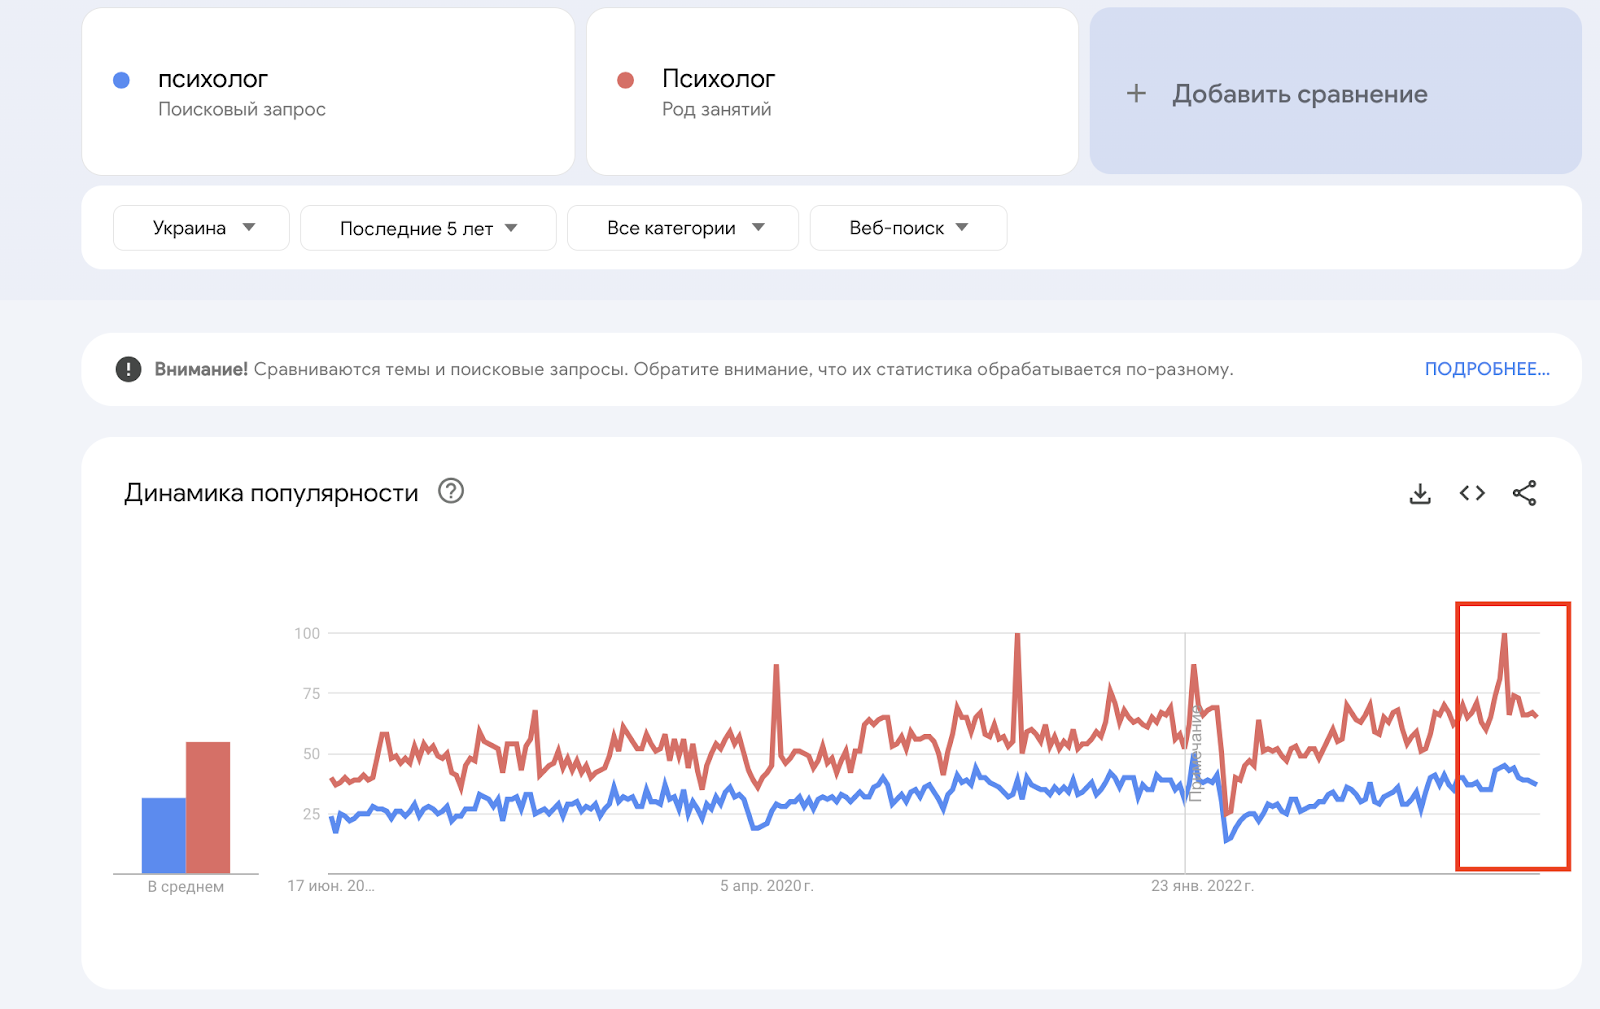The width and height of the screenshot is (1600, 1009).
Task: Edit the психолог Поисковый запрос term card
Action: pyautogui.click(x=328, y=91)
